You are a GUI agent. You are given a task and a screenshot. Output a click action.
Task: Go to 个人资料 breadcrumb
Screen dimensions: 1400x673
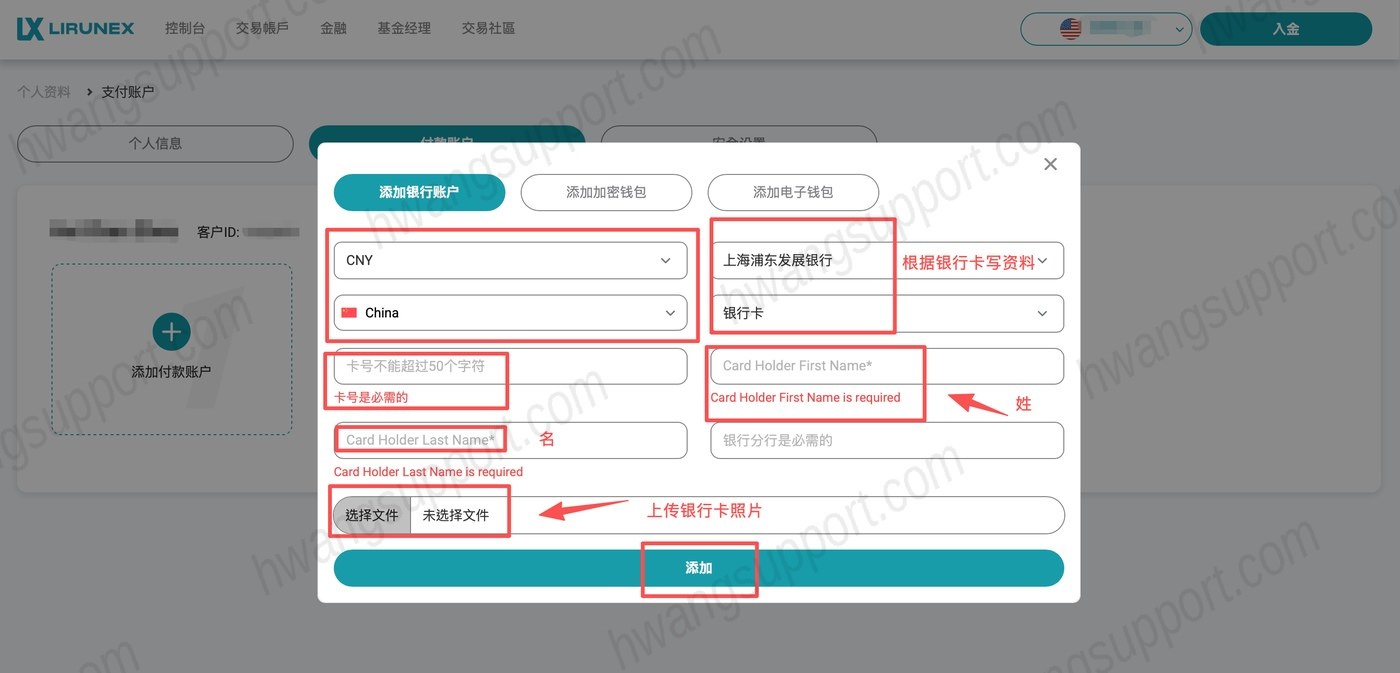tap(44, 91)
